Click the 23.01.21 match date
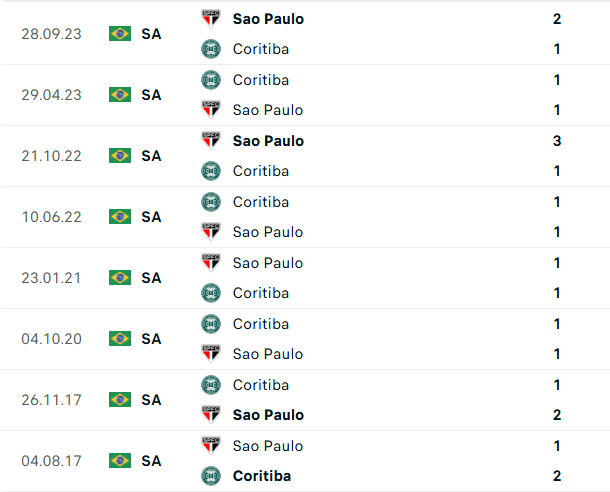Viewport: 610px width, 492px height. click(x=51, y=278)
